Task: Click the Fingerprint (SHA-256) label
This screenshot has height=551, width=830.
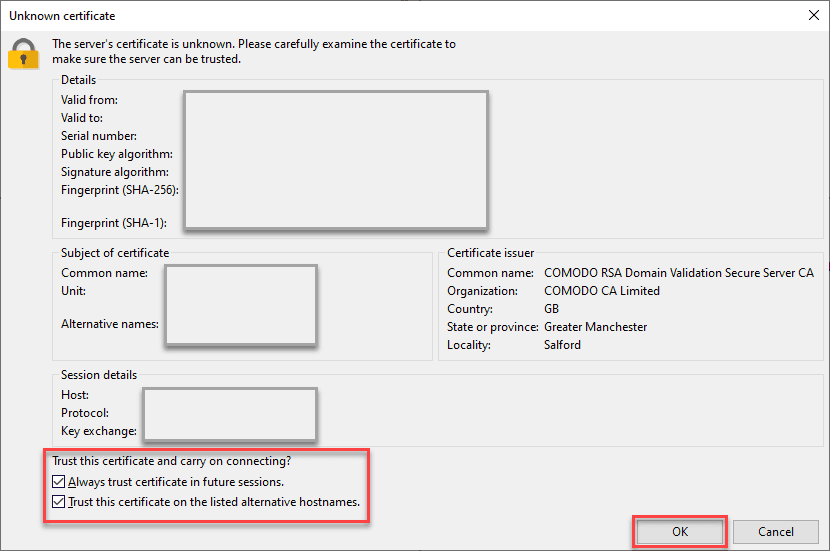Action: [120, 190]
